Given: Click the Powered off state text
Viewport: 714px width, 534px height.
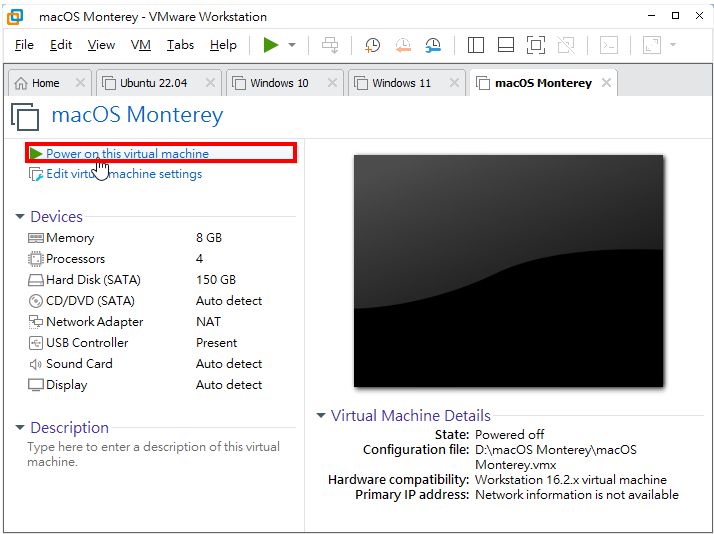Looking at the screenshot, I should pos(510,434).
